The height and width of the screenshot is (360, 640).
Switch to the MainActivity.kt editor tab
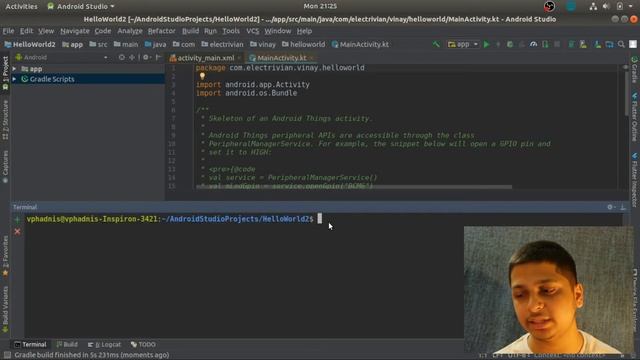click(282, 58)
